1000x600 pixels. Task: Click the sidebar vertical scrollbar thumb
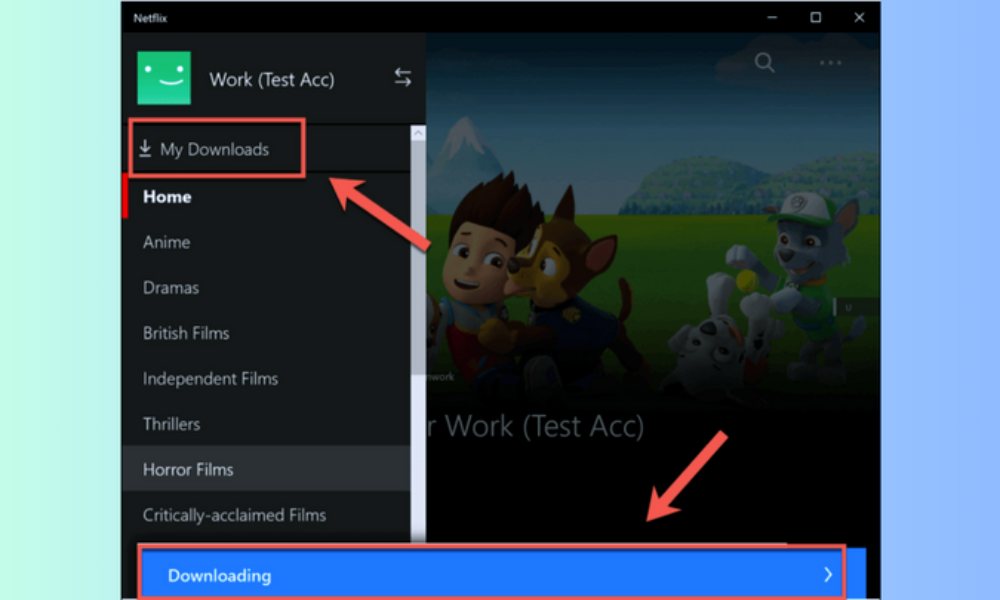(x=418, y=258)
